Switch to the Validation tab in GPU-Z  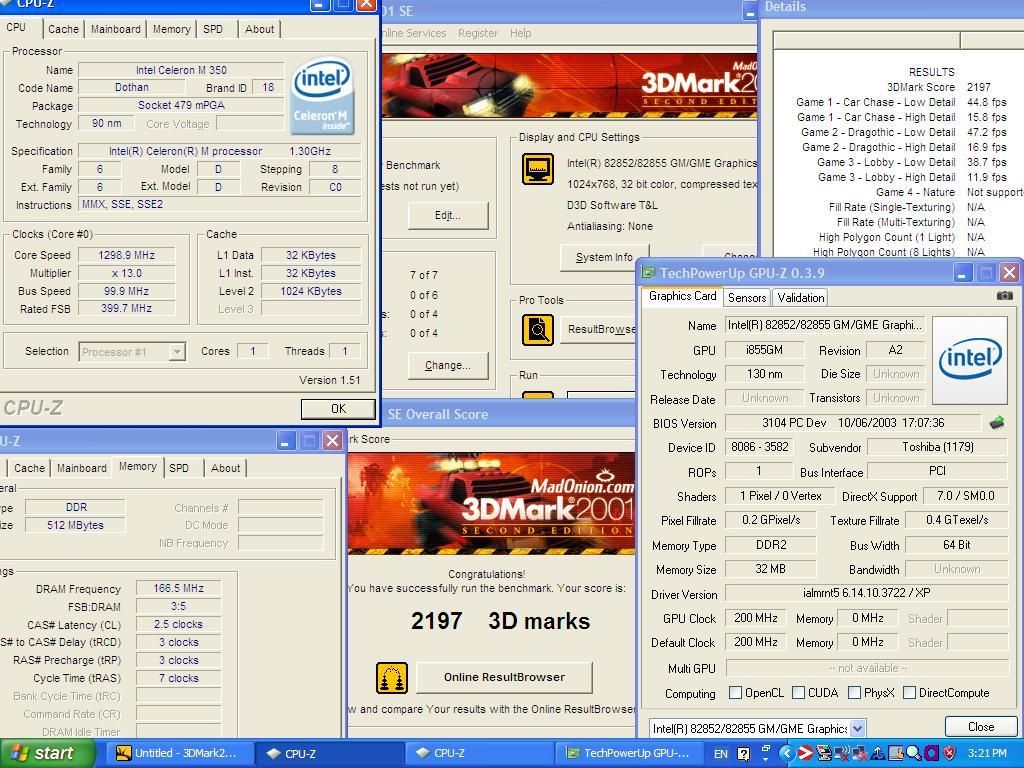click(800, 298)
